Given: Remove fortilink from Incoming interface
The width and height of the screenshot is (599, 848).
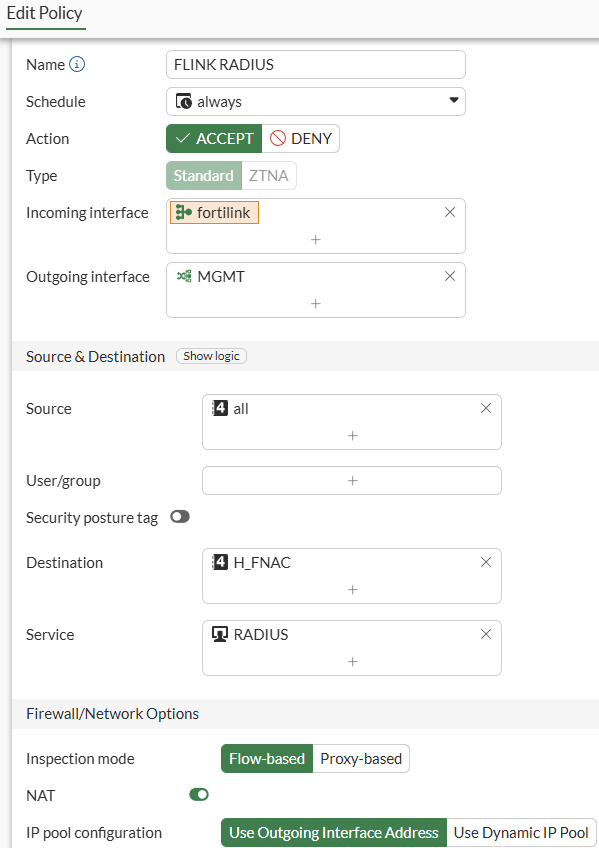Looking at the screenshot, I should tap(450, 213).
